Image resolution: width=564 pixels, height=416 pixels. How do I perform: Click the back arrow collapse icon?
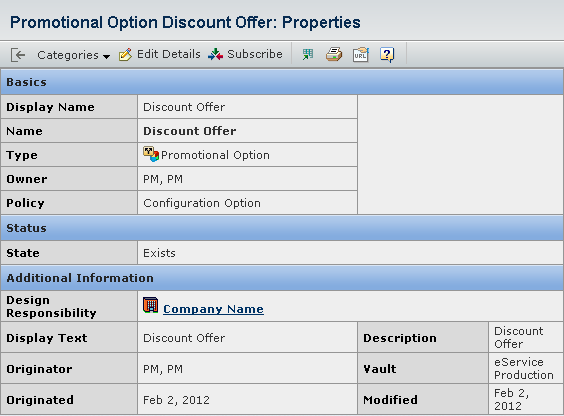point(18,55)
